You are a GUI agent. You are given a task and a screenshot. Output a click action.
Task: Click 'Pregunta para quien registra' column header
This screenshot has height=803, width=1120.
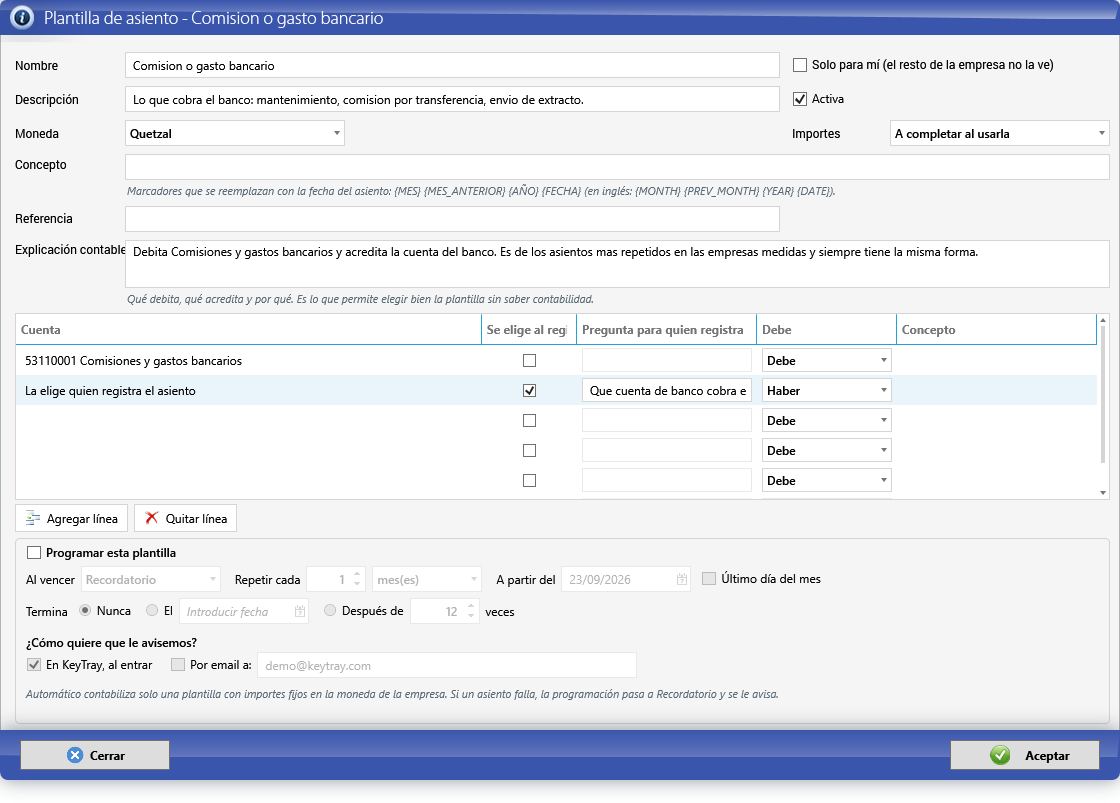666,329
